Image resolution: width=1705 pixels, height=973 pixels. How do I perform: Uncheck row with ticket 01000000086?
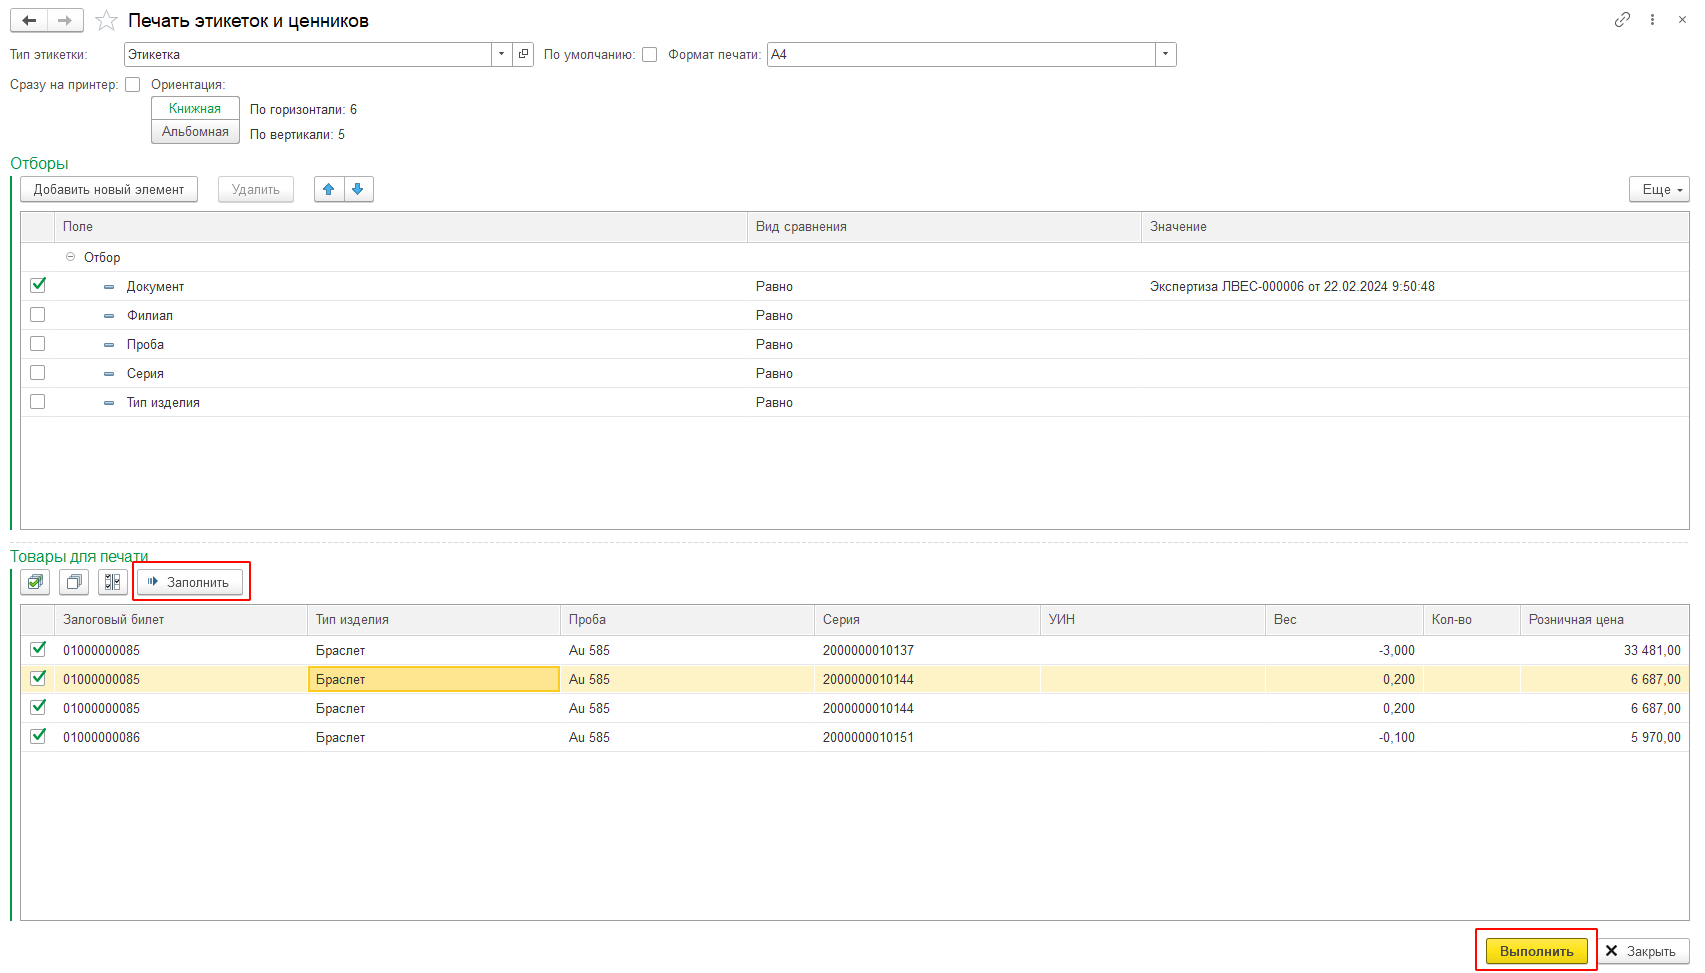(38, 736)
